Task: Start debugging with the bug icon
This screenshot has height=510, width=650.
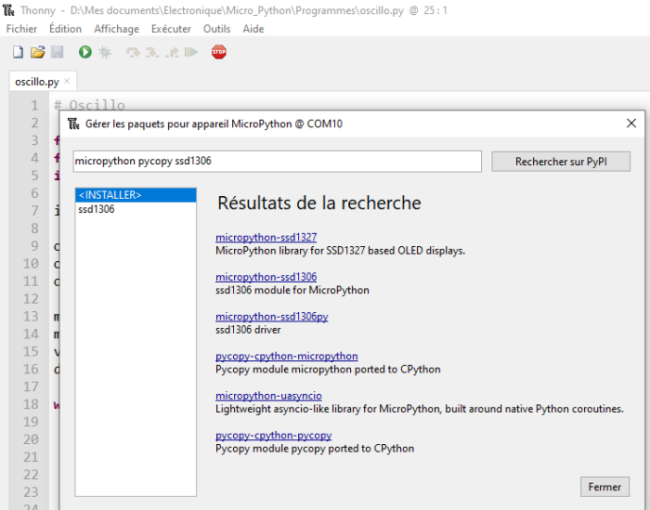Action: (x=105, y=52)
